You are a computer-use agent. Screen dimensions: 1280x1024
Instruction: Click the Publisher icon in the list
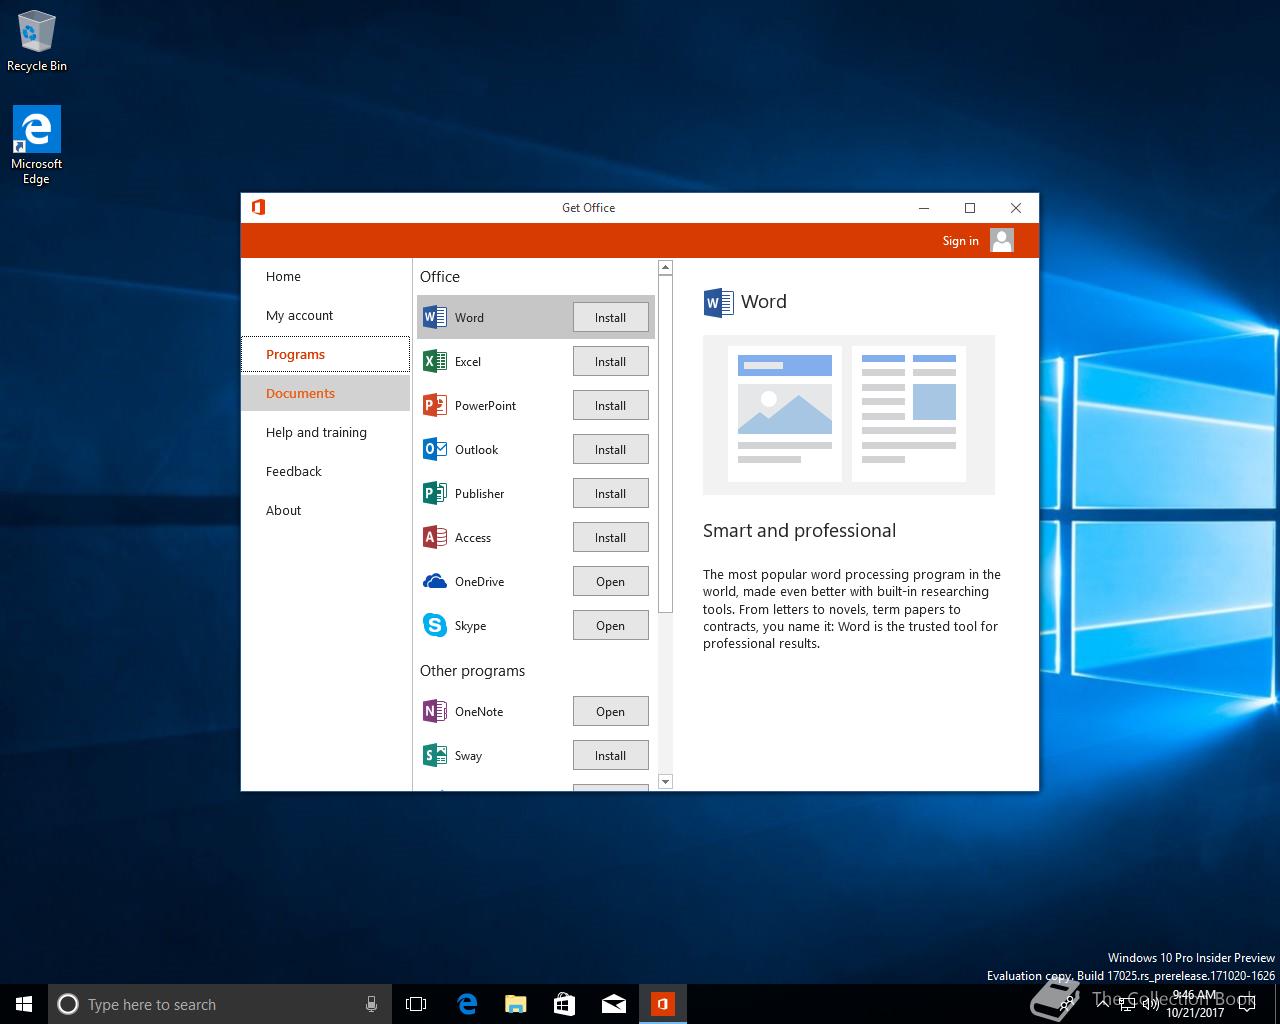pos(435,493)
